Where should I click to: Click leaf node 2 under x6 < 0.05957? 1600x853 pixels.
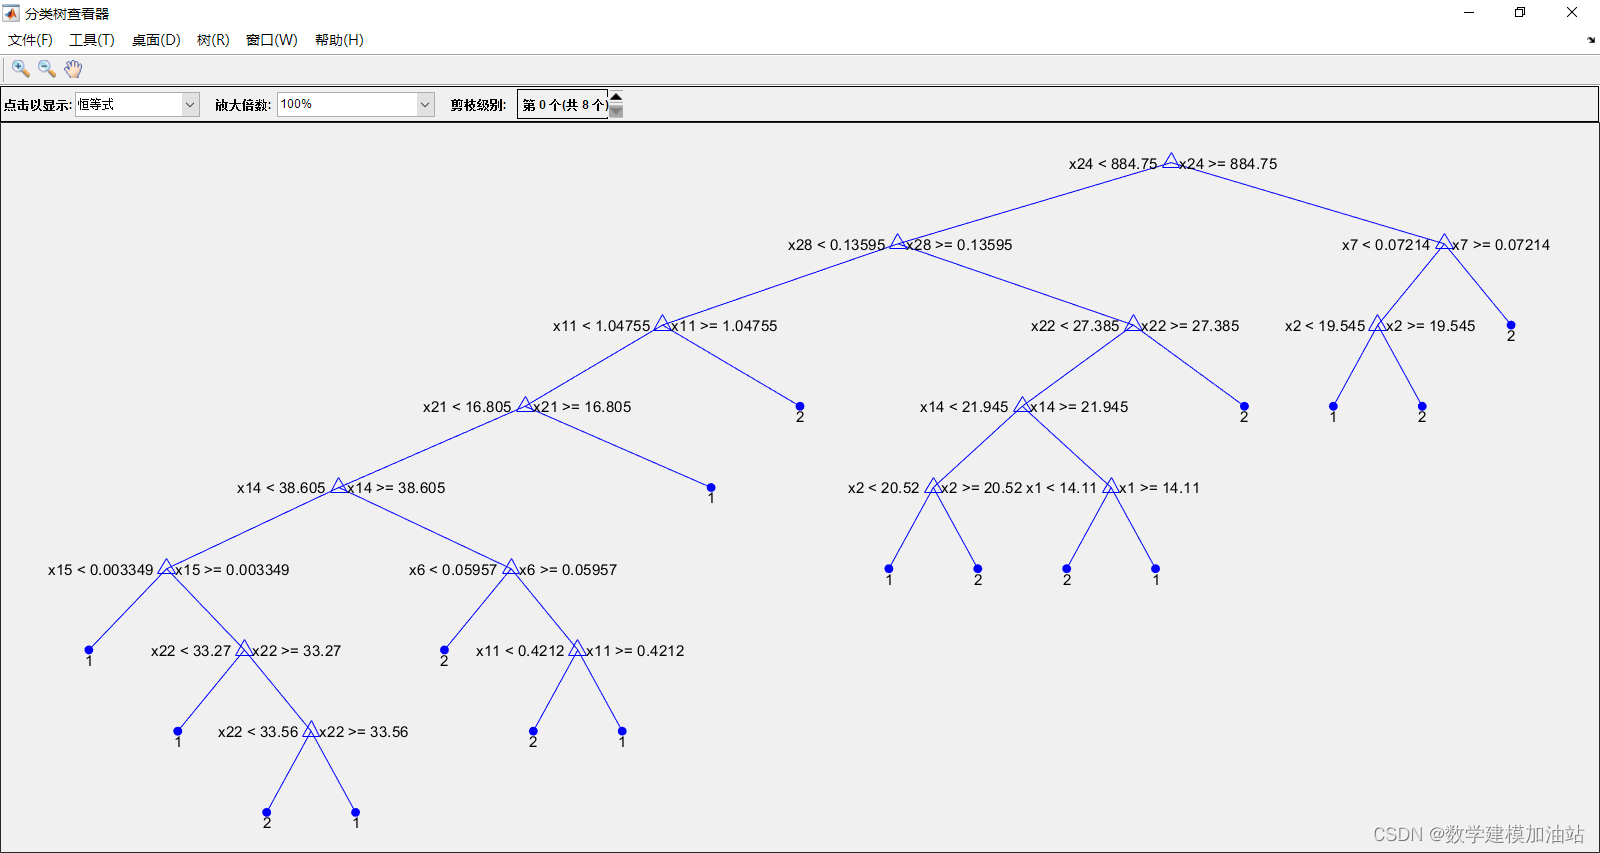point(444,650)
